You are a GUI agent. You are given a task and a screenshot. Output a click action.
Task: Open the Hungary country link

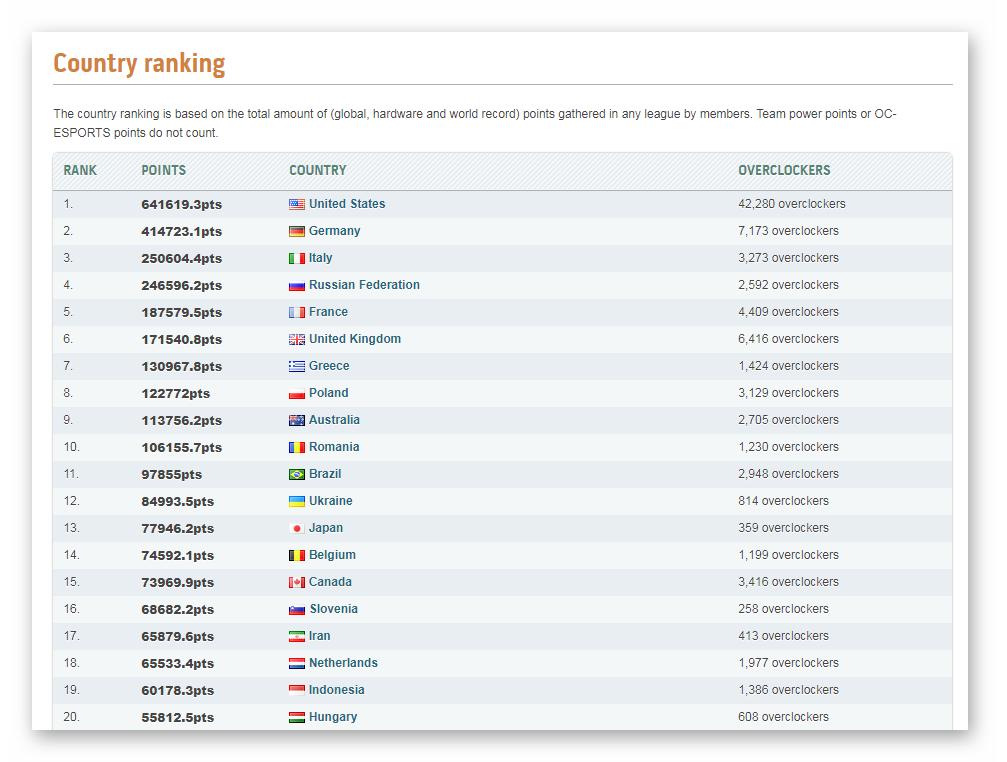pyautogui.click(x=333, y=716)
